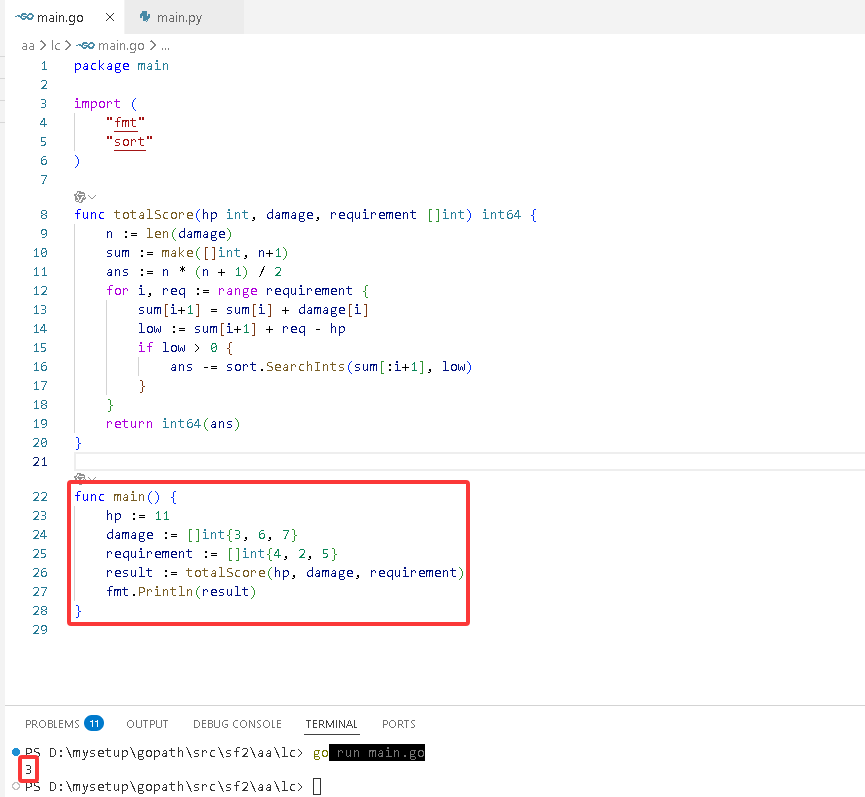This screenshot has height=797, width=865.
Task: Click the 'package main' declaration
Action: coord(121,66)
